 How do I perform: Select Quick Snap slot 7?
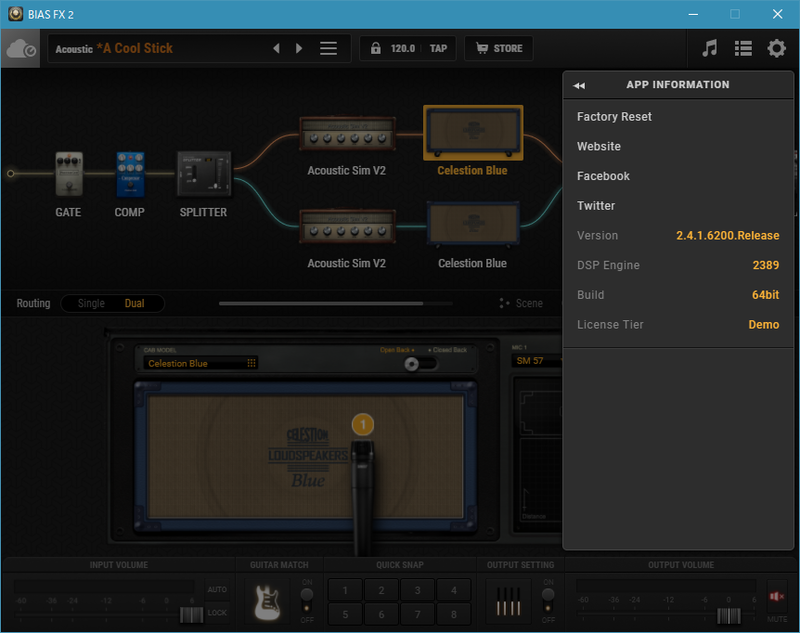417,614
